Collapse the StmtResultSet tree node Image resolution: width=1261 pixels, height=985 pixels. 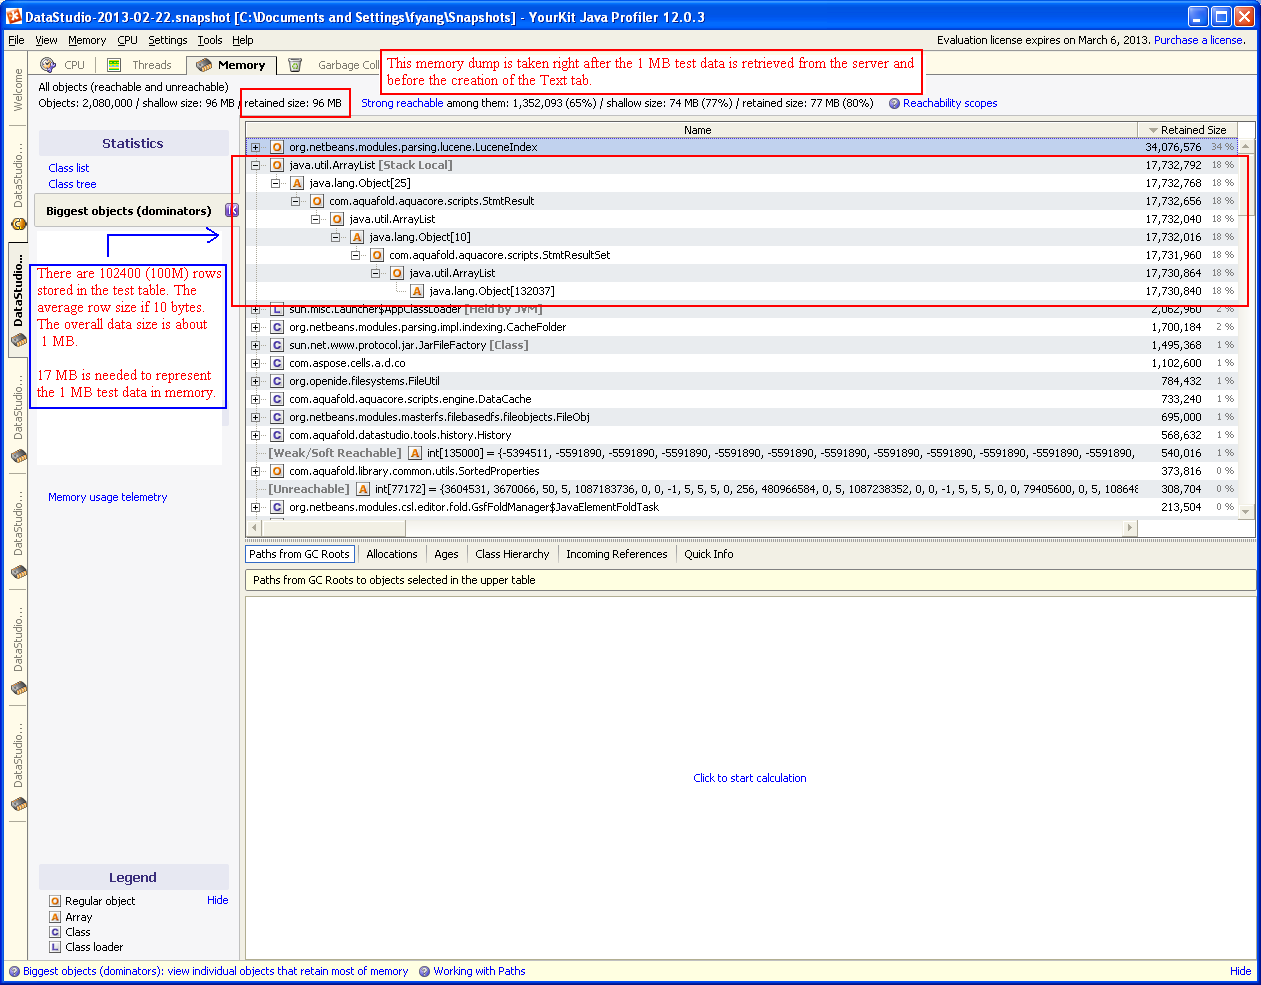point(355,255)
